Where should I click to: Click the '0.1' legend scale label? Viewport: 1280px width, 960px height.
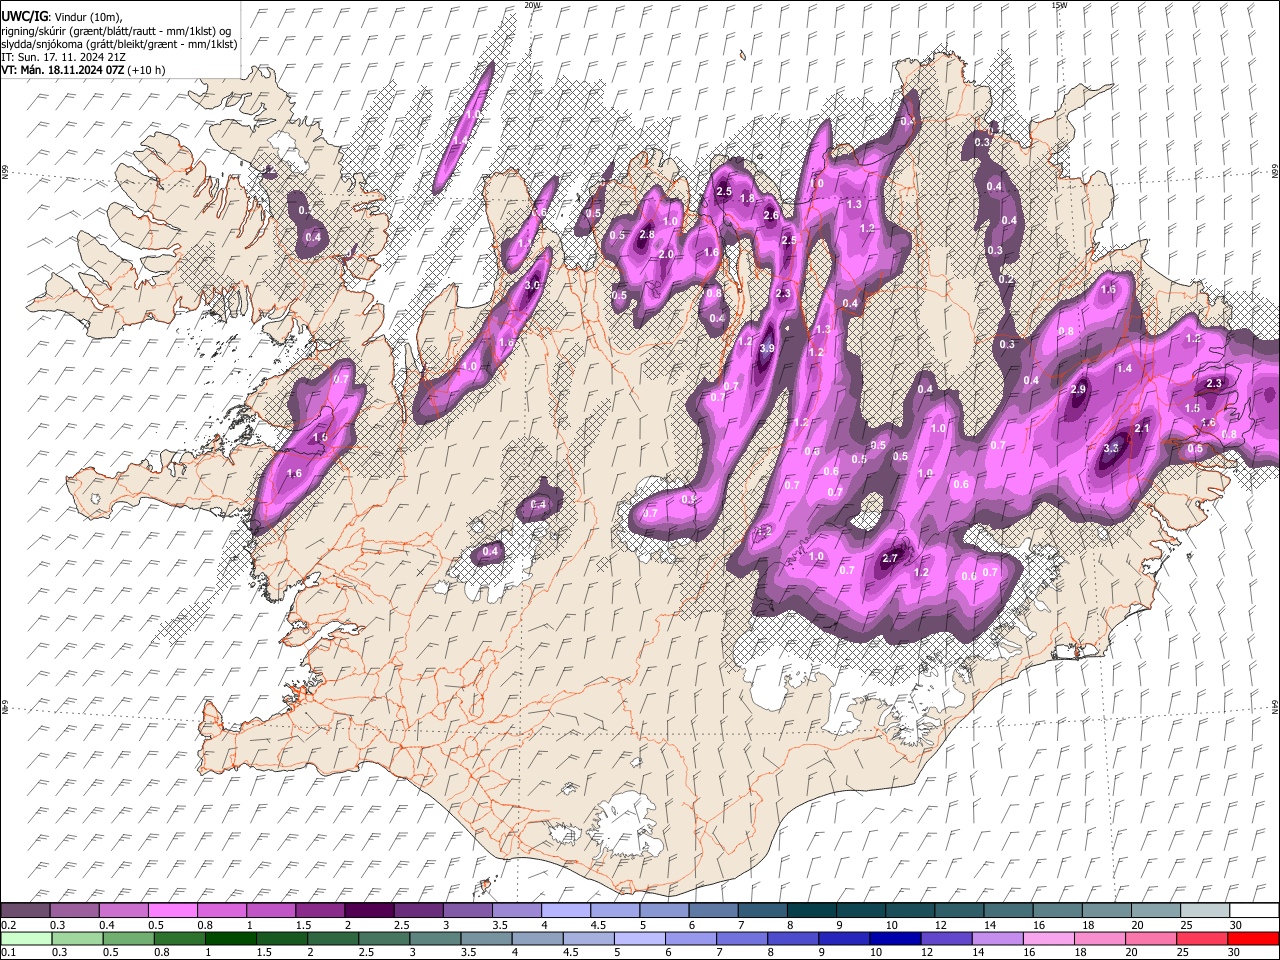tap(8, 952)
